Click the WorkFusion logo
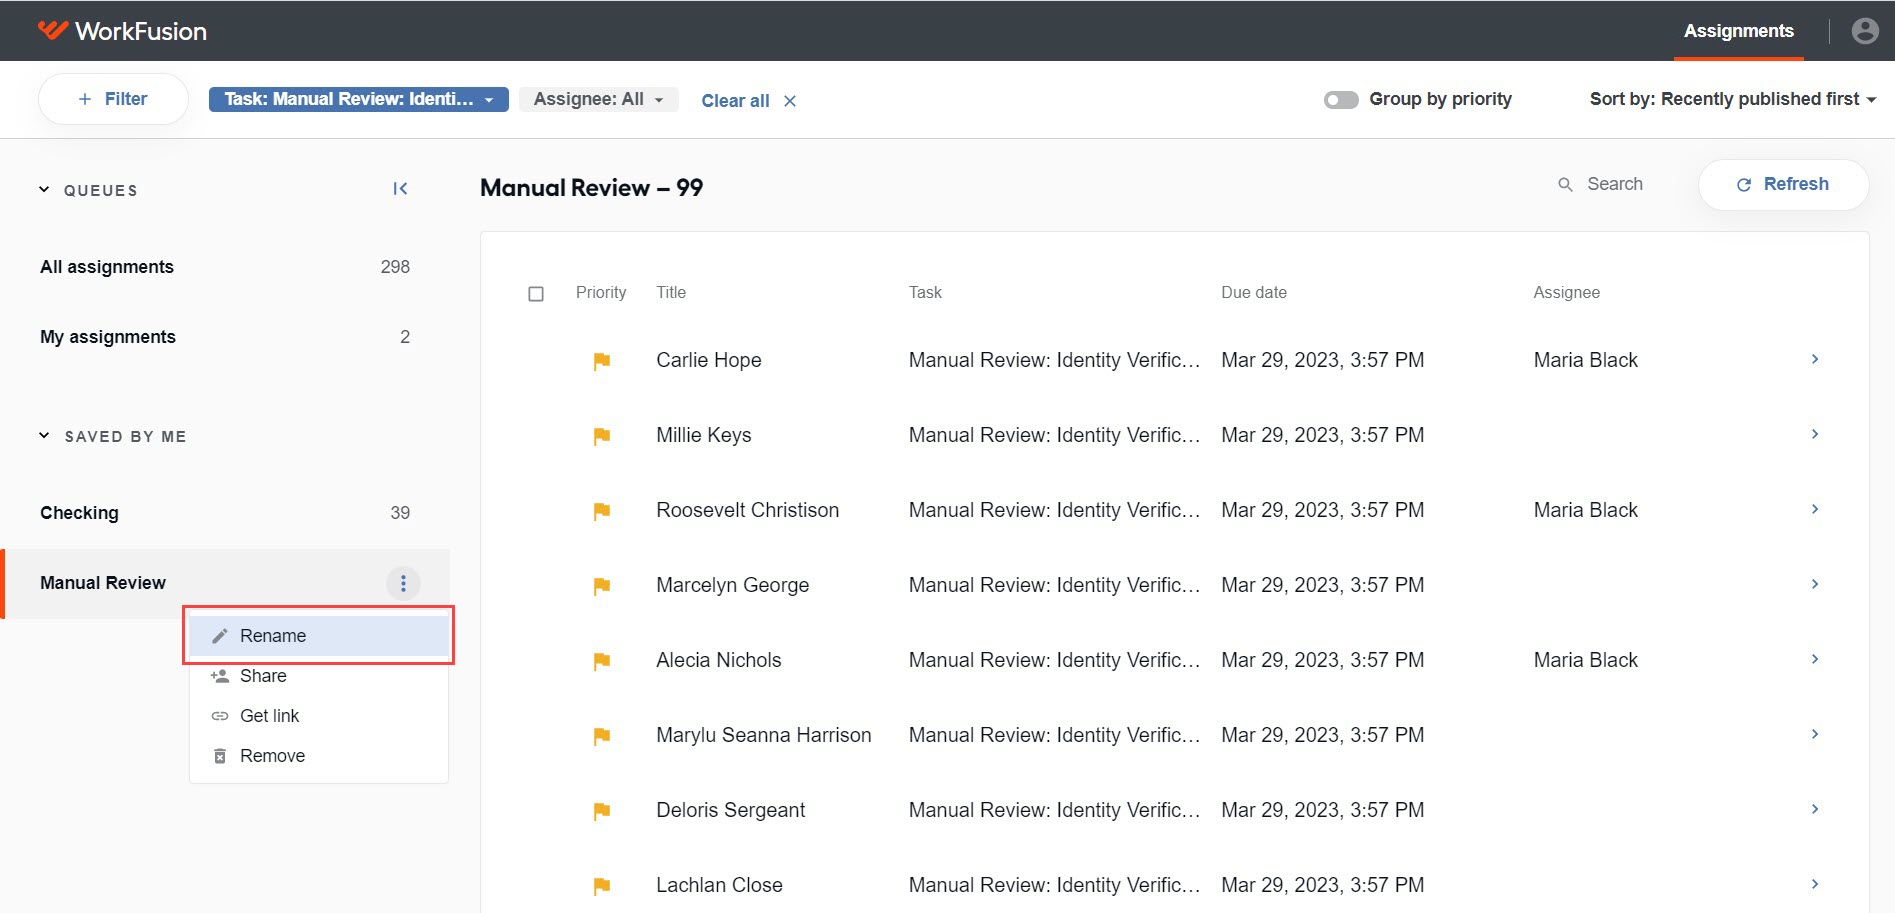This screenshot has height=913, width=1895. pyautogui.click(x=122, y=31)
